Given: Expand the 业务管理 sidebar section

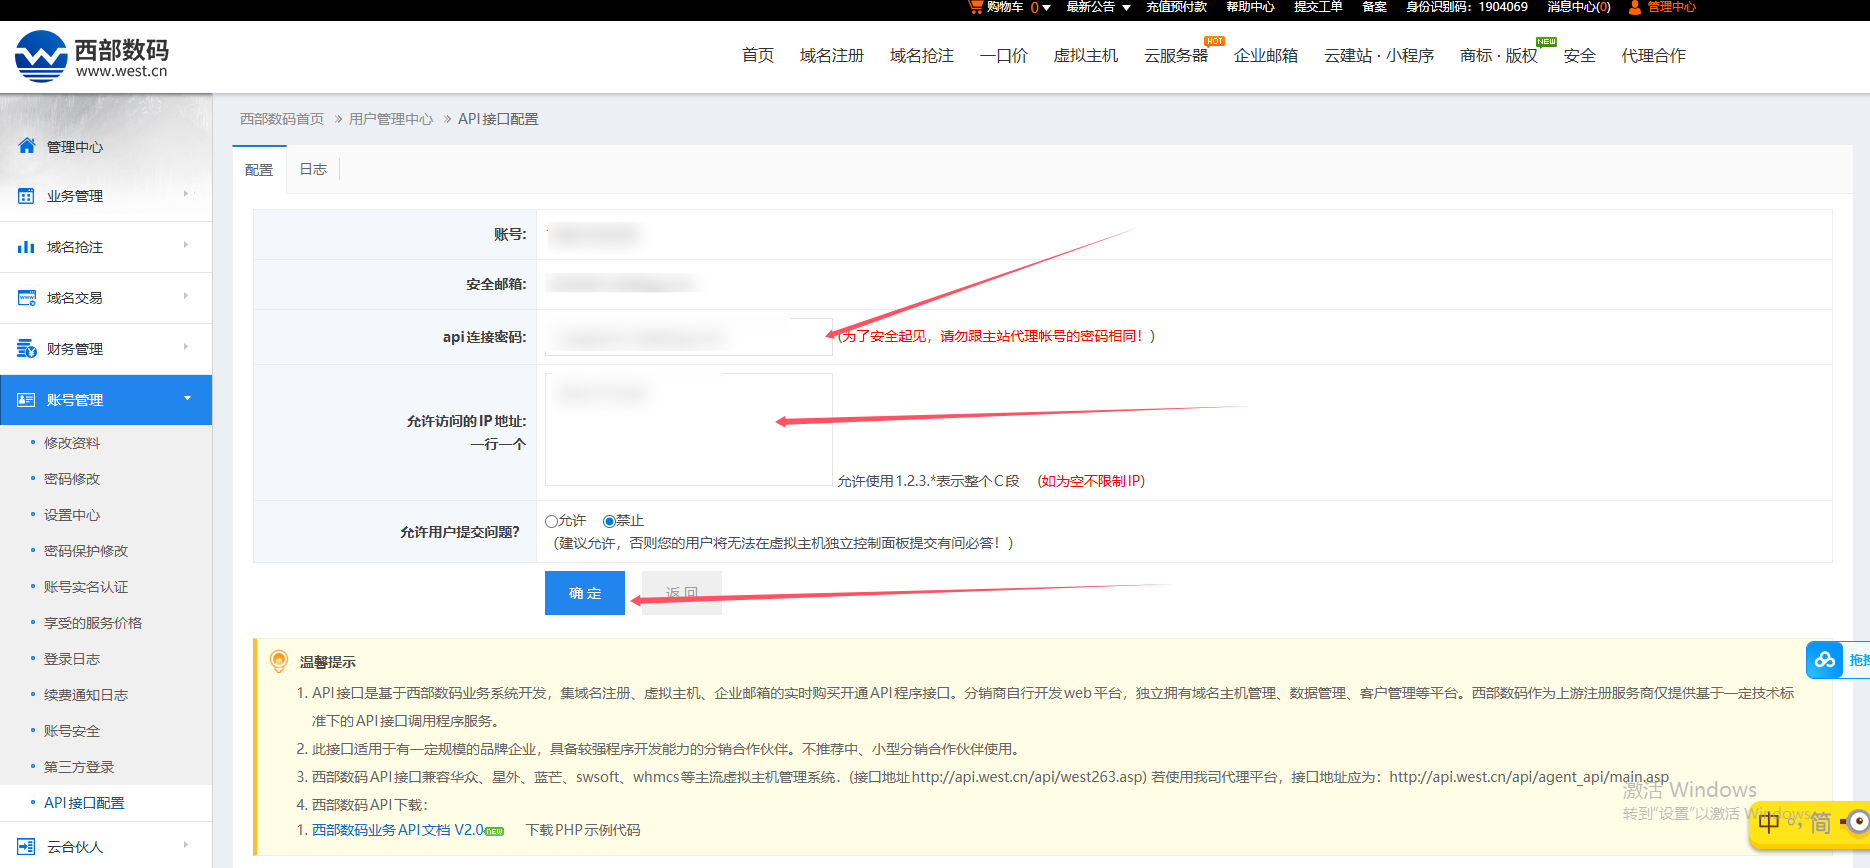Looking at the screenshot, I should click(x=186, y=194).
